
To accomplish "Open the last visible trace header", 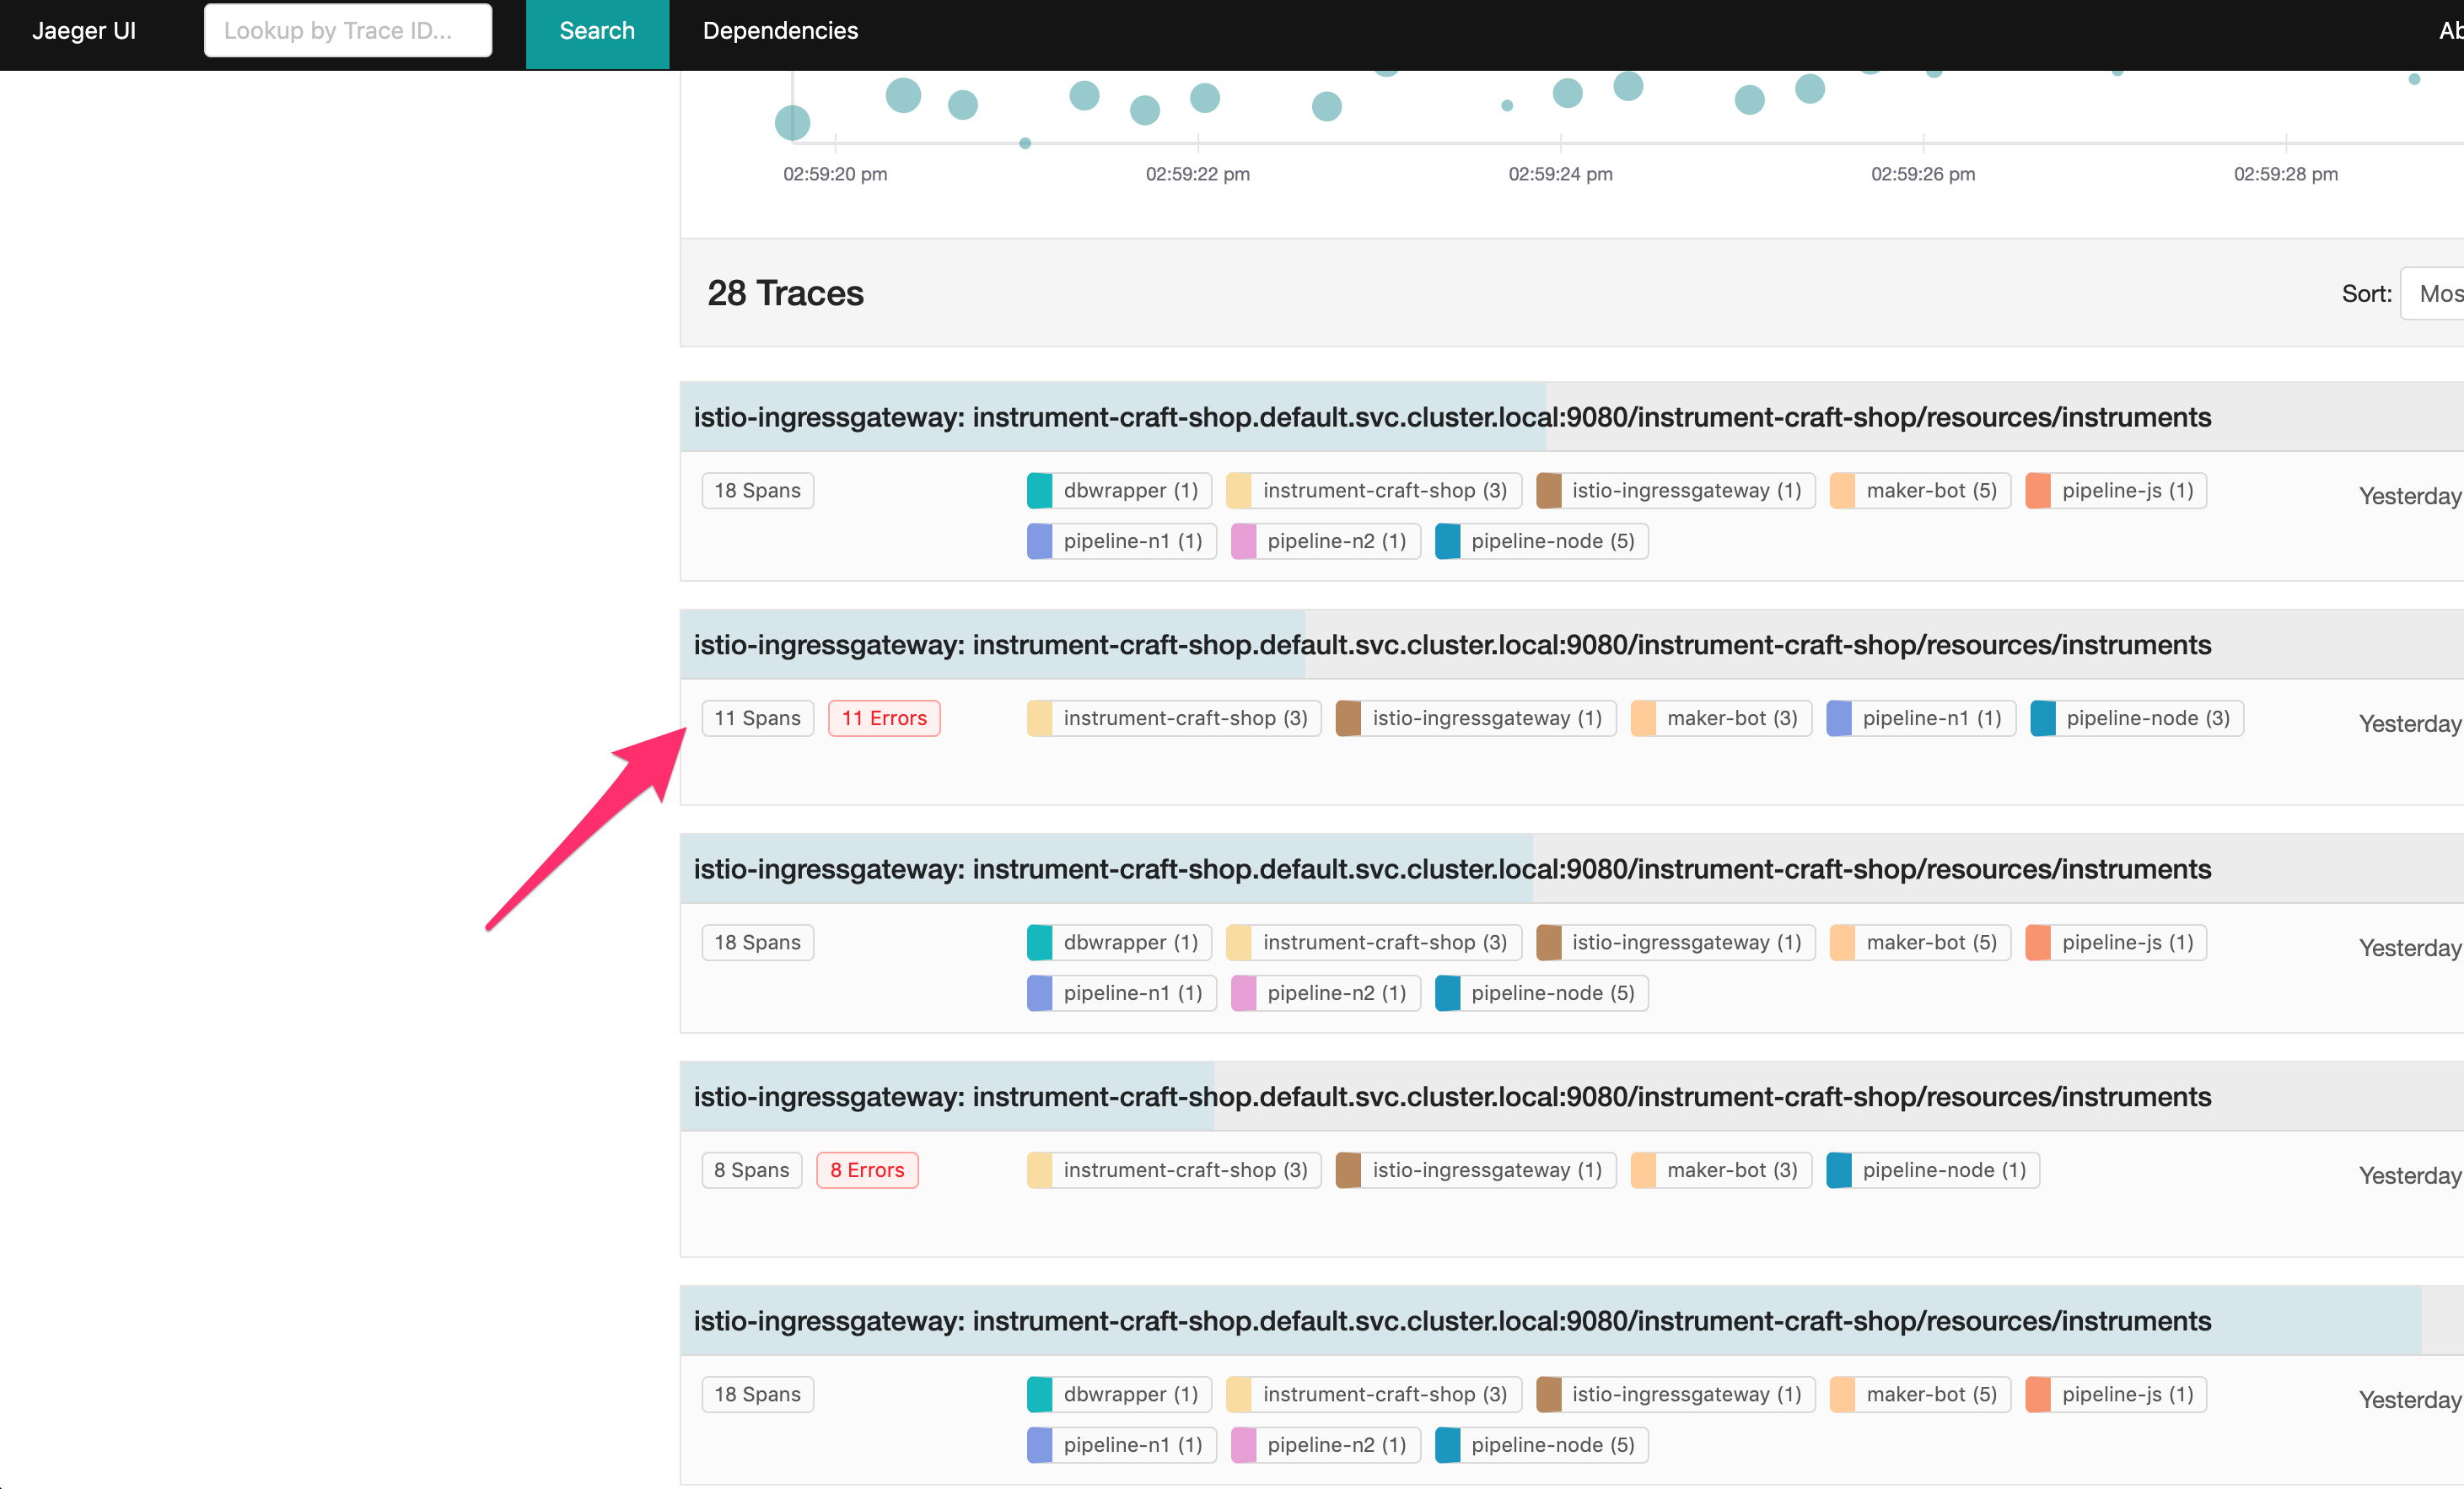I will pos(1452,1321).
